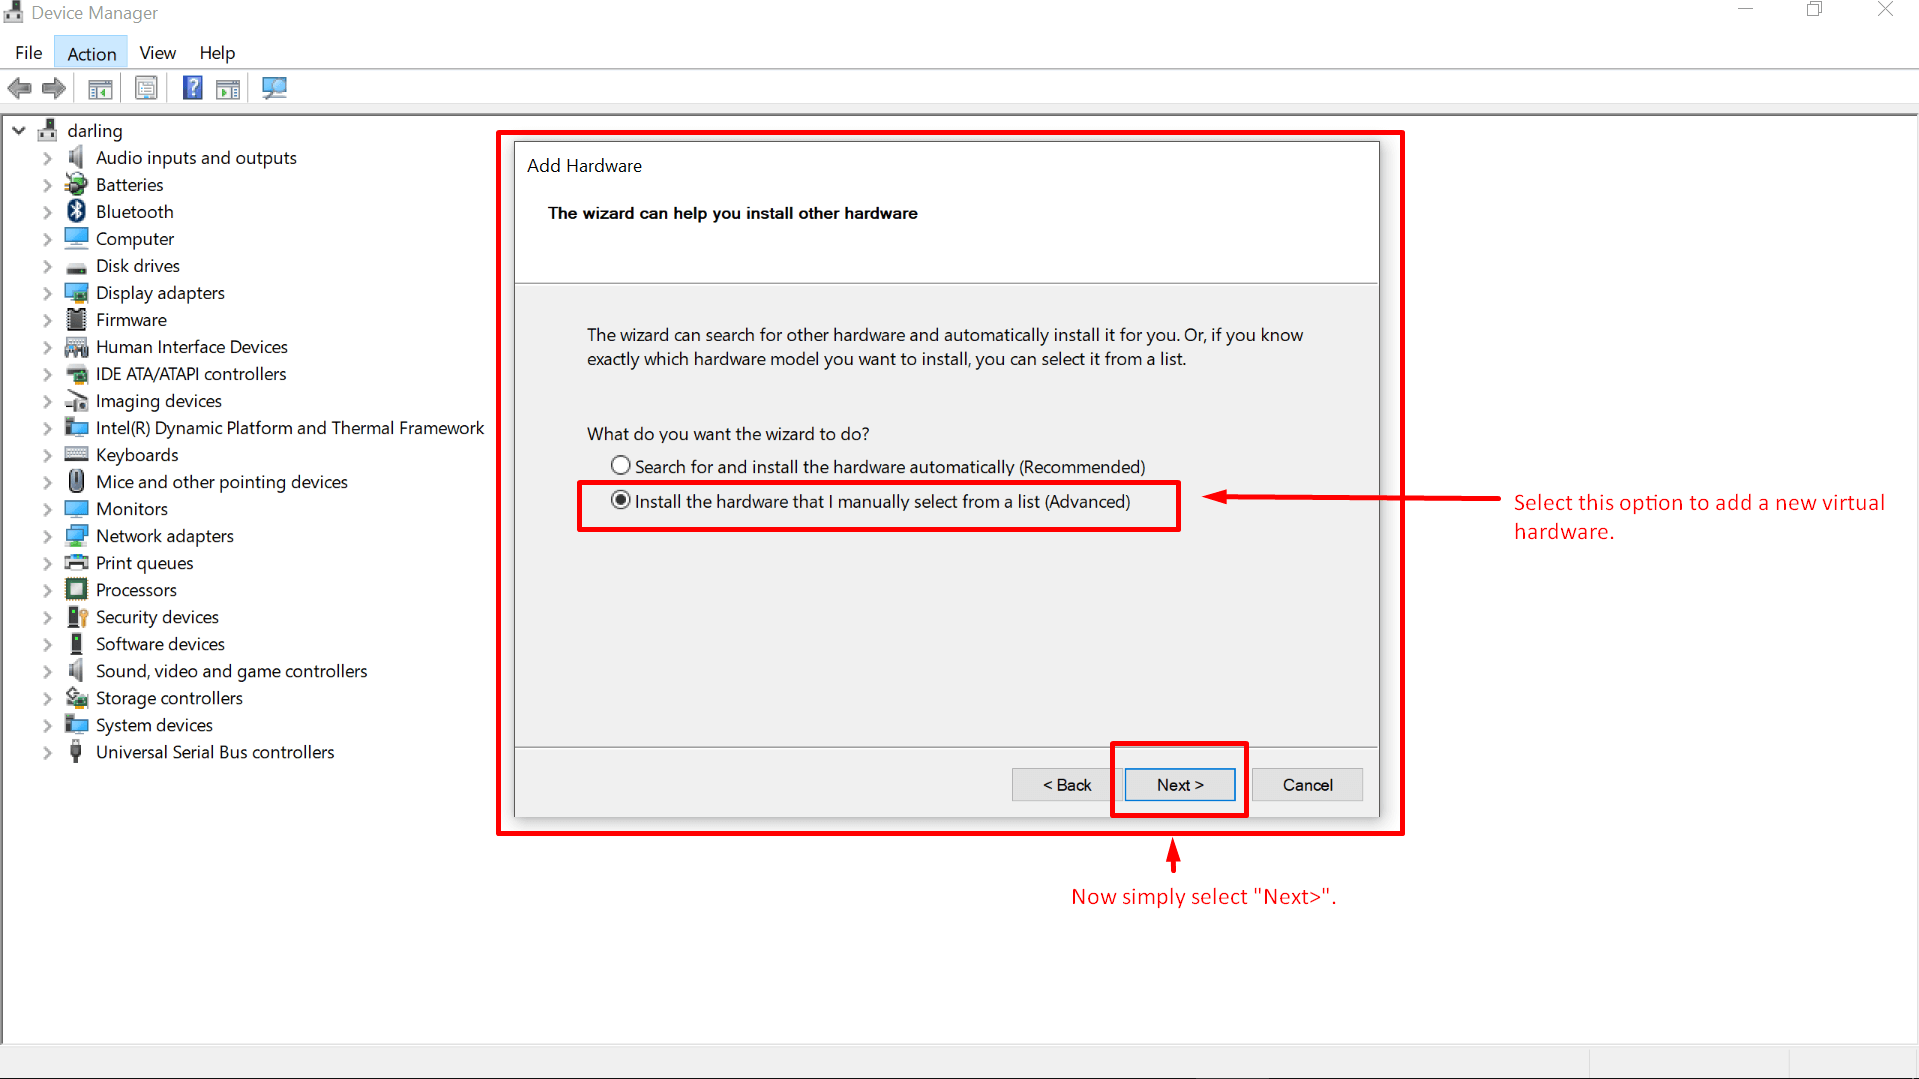Expand the System devices chevron

47,725
